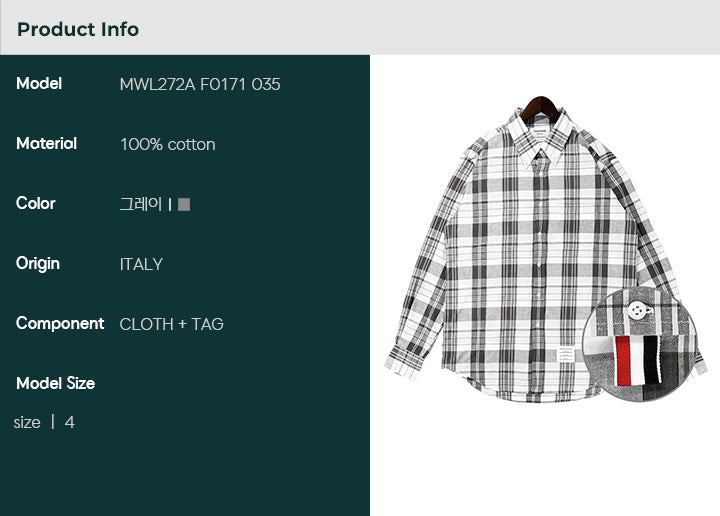Click the size 4 value
This screenshot has height=516, width=720.
click(x=44, y=422)
